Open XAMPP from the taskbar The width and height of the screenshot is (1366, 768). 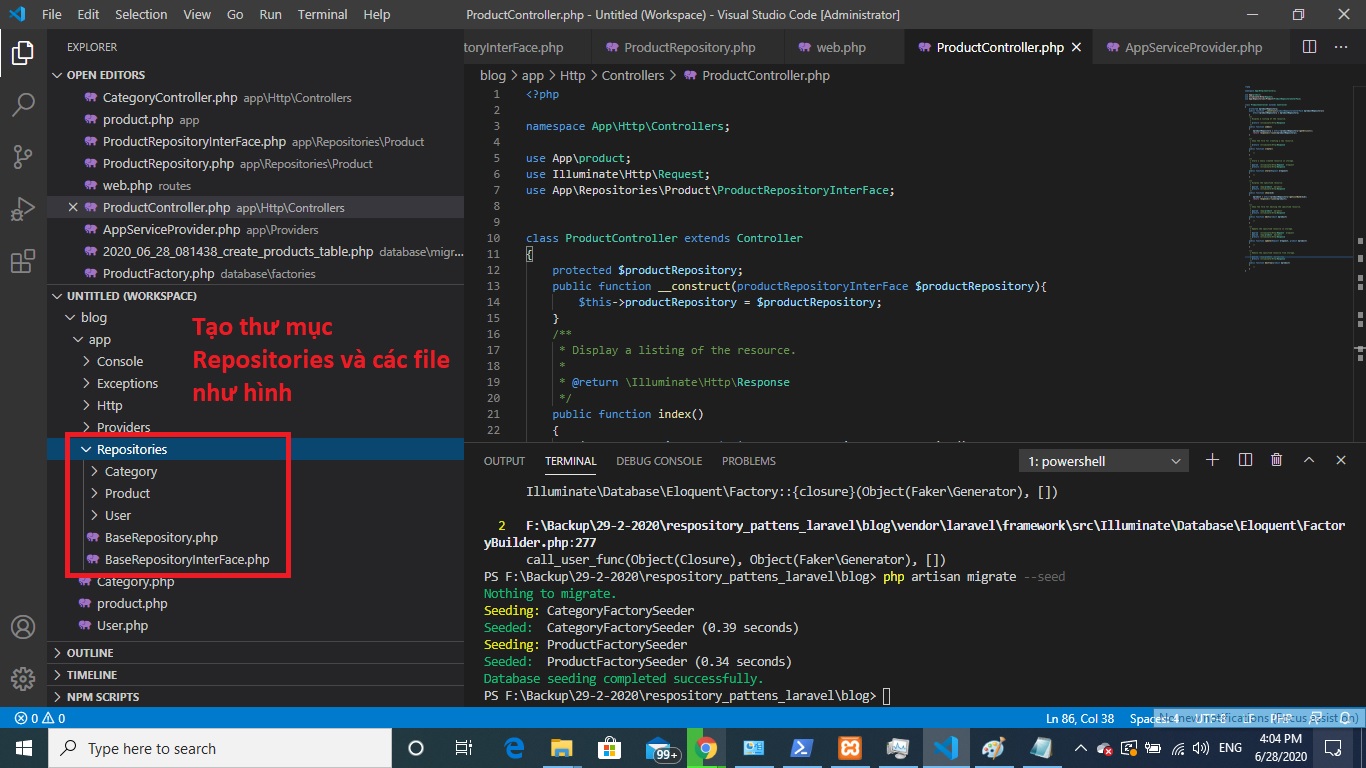(x=849, y=748)
